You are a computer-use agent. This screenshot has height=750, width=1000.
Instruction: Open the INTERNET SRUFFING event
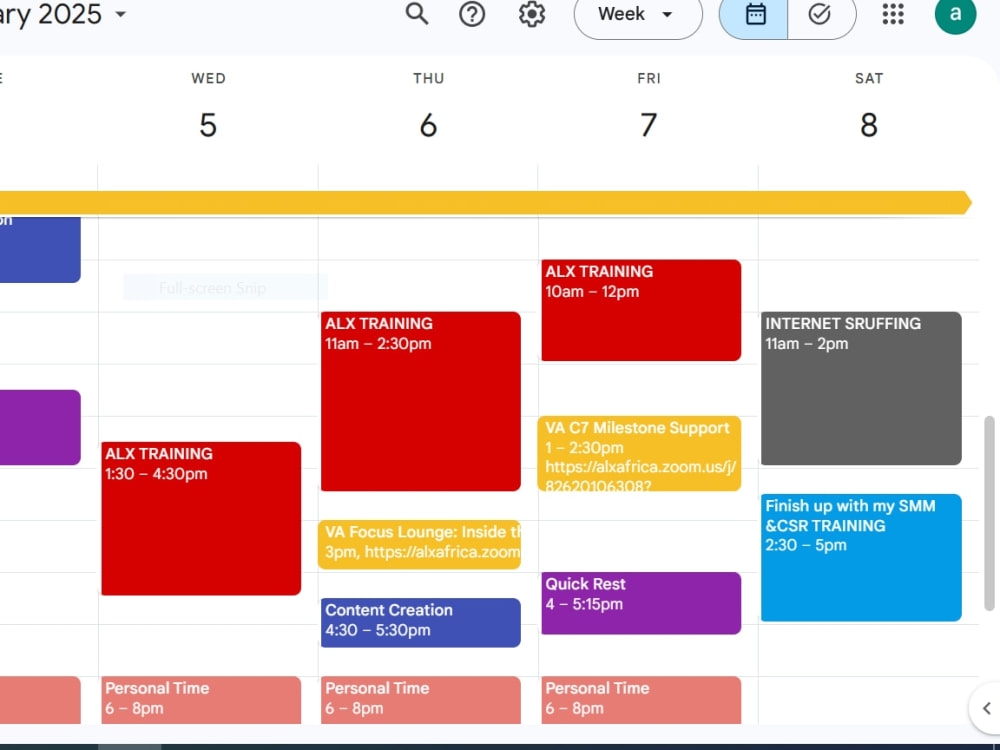[x=861, y=388]
